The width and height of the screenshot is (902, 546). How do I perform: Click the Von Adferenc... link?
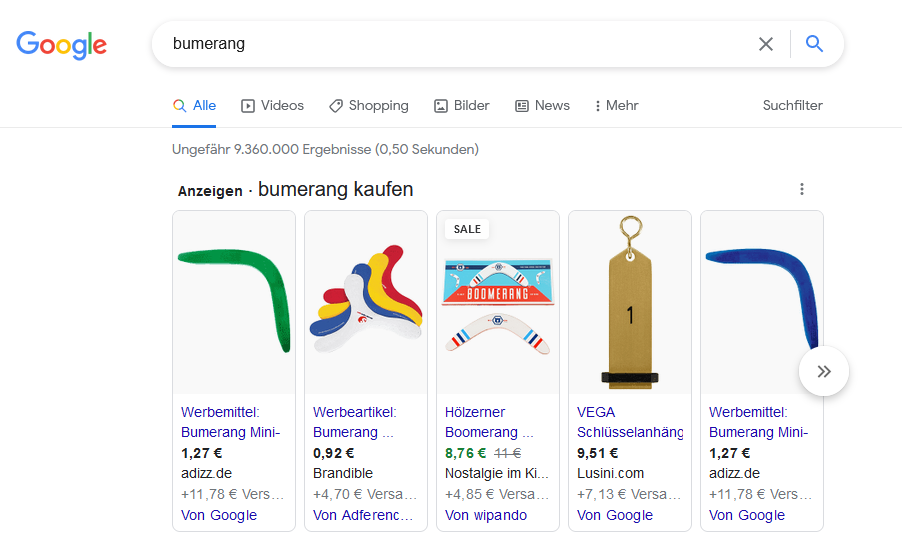[x=363, y=515]
